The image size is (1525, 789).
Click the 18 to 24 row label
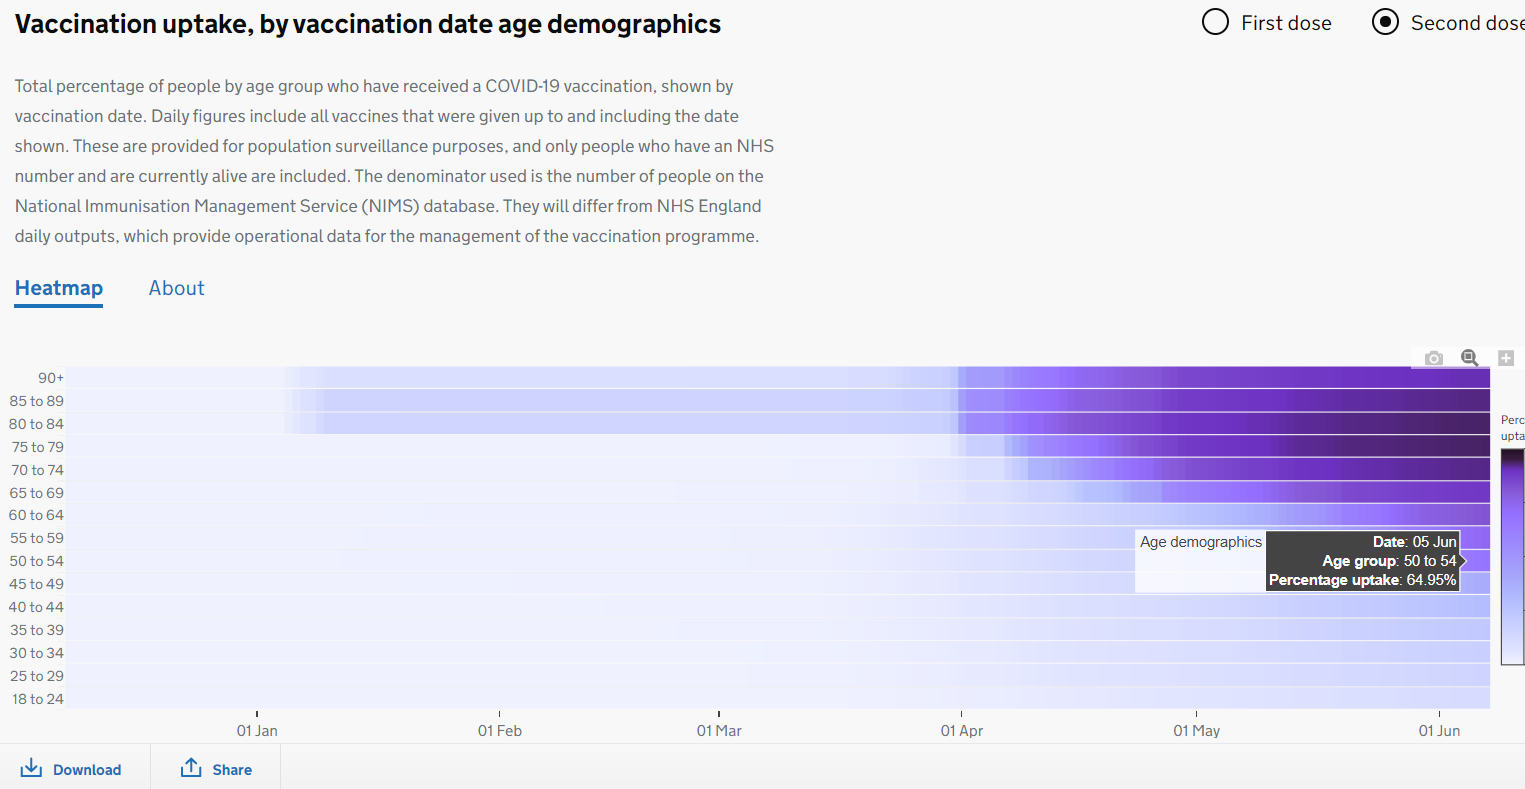38,699
